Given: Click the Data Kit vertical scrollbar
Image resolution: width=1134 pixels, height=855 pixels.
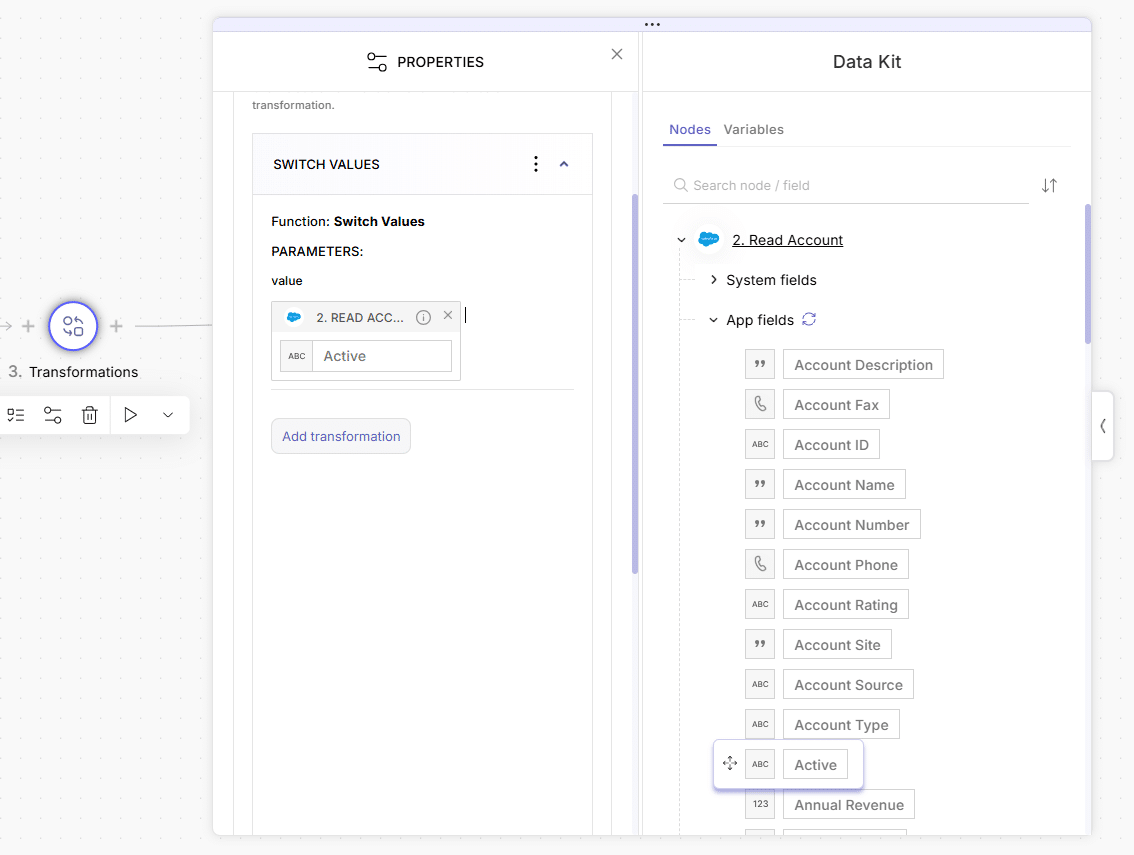Looking at the screenshot, I should pyautogui.click(x=1088, y=273).
